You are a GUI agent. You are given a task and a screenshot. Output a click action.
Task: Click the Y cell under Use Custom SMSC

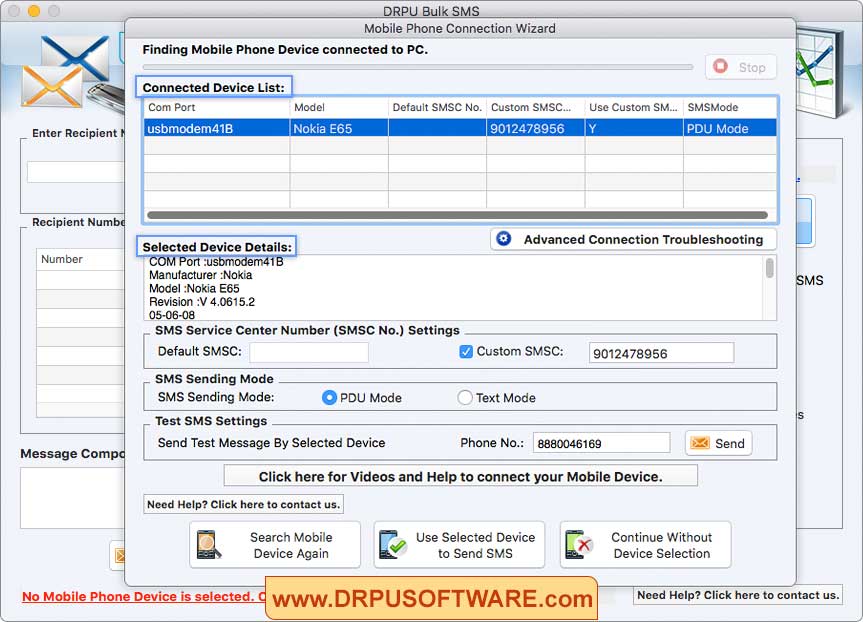(x=634, y=128)
